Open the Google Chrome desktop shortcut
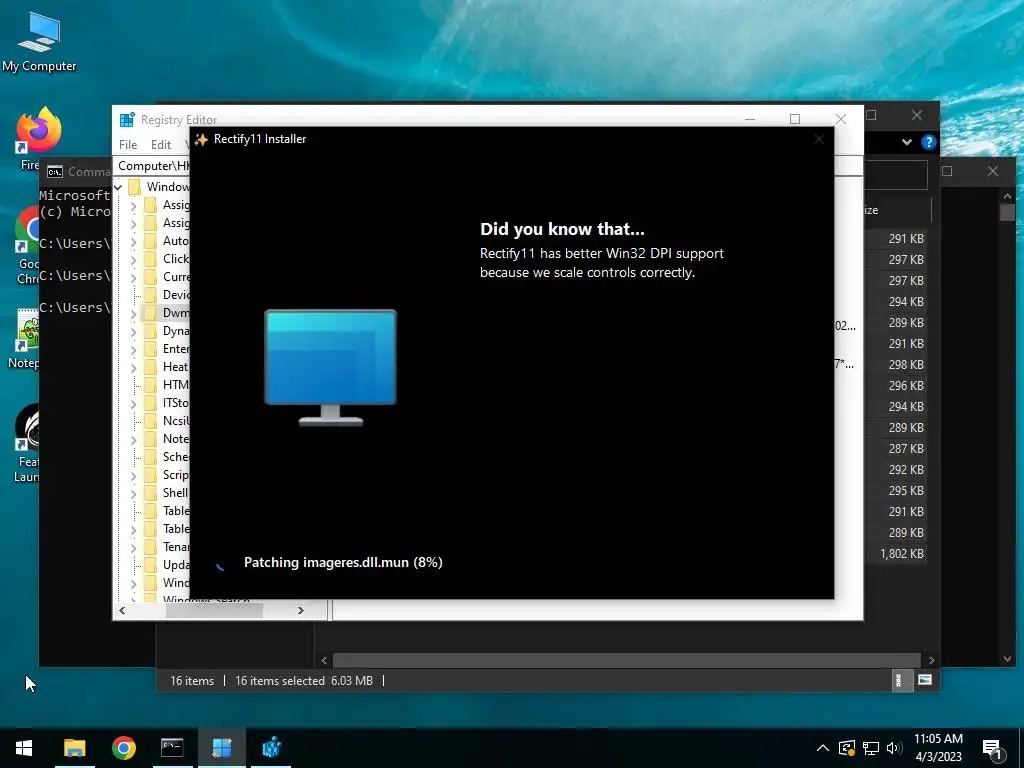This screenshot has width=1024, height=768. click(x=27, y=245)
